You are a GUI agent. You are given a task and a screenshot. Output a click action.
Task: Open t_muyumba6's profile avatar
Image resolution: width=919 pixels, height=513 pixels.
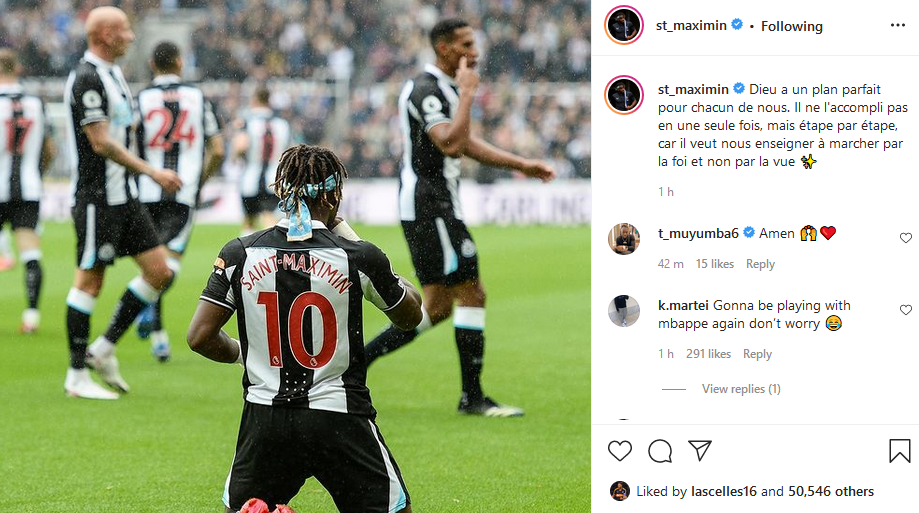[624, 239]
